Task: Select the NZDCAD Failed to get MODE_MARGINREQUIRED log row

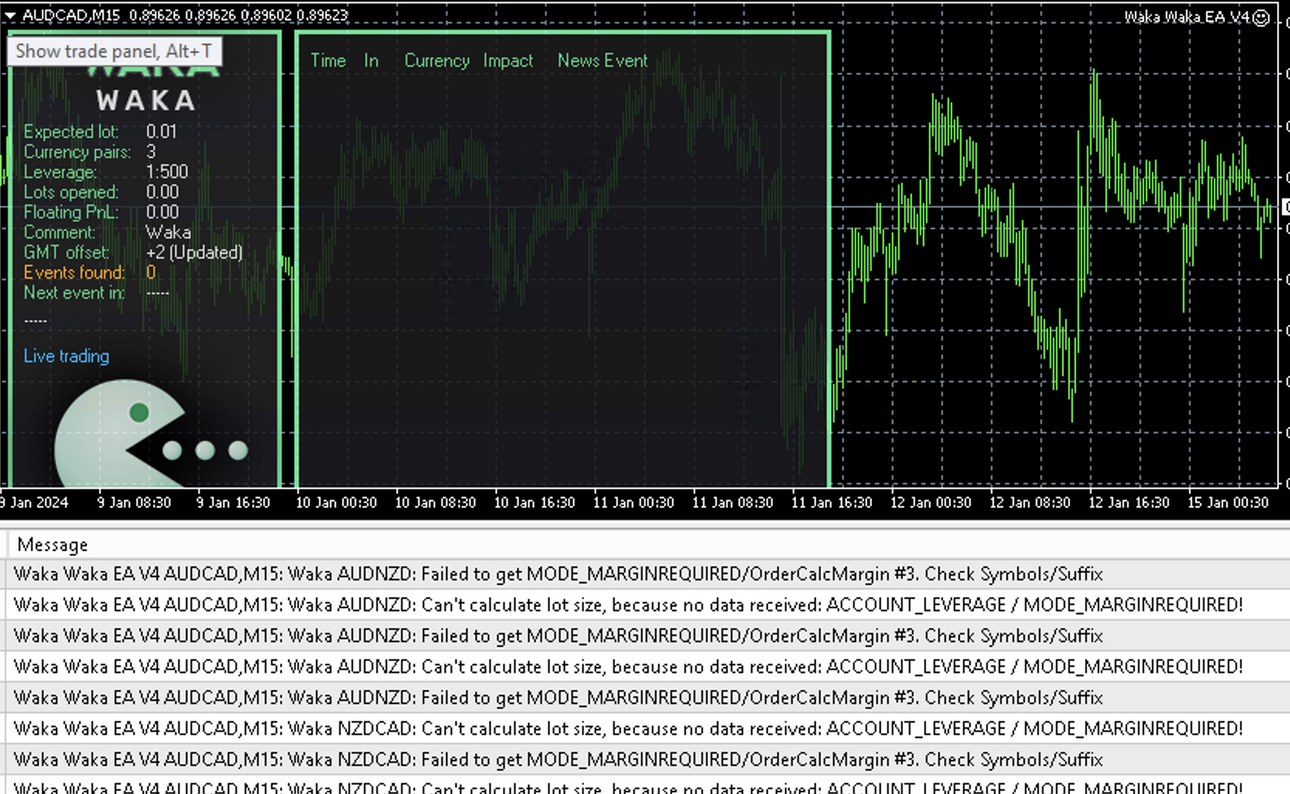Action: pyautogui.click(x=645, y=760)
